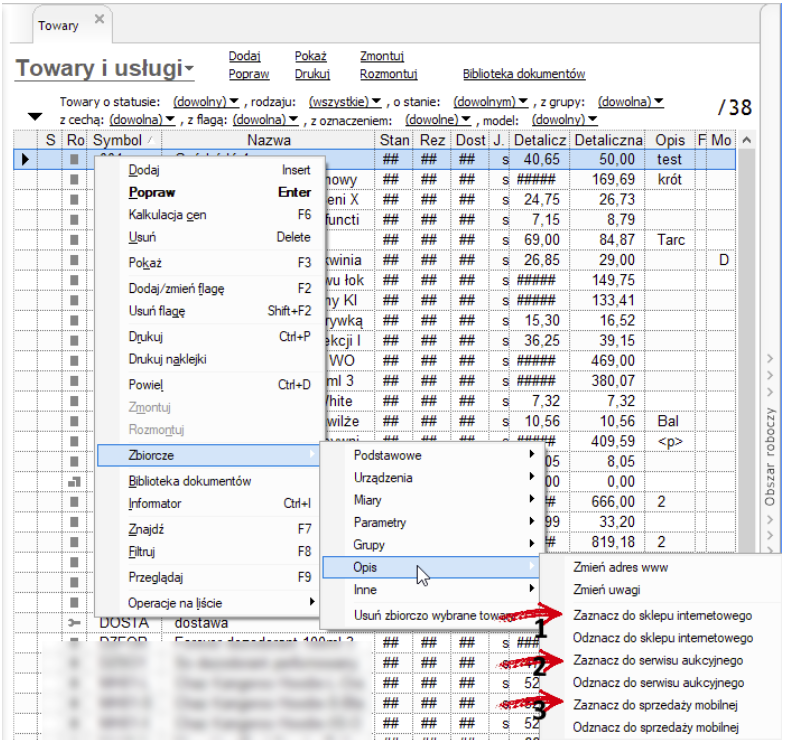The width and height of the screenshot is (789, 746).
Task: Select Odznacz do sklepu internetowego
Action: (663, 638)
